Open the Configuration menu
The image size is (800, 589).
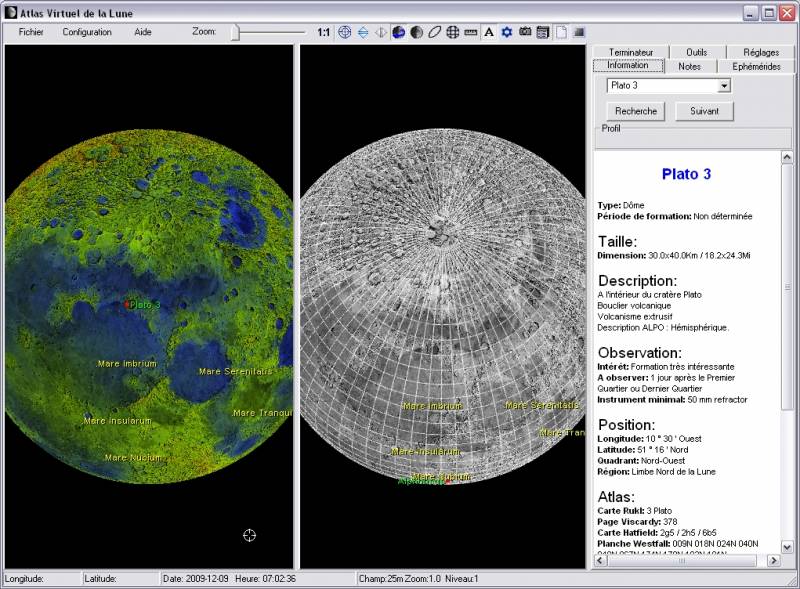pyautogui.click(x=87, y=32)
